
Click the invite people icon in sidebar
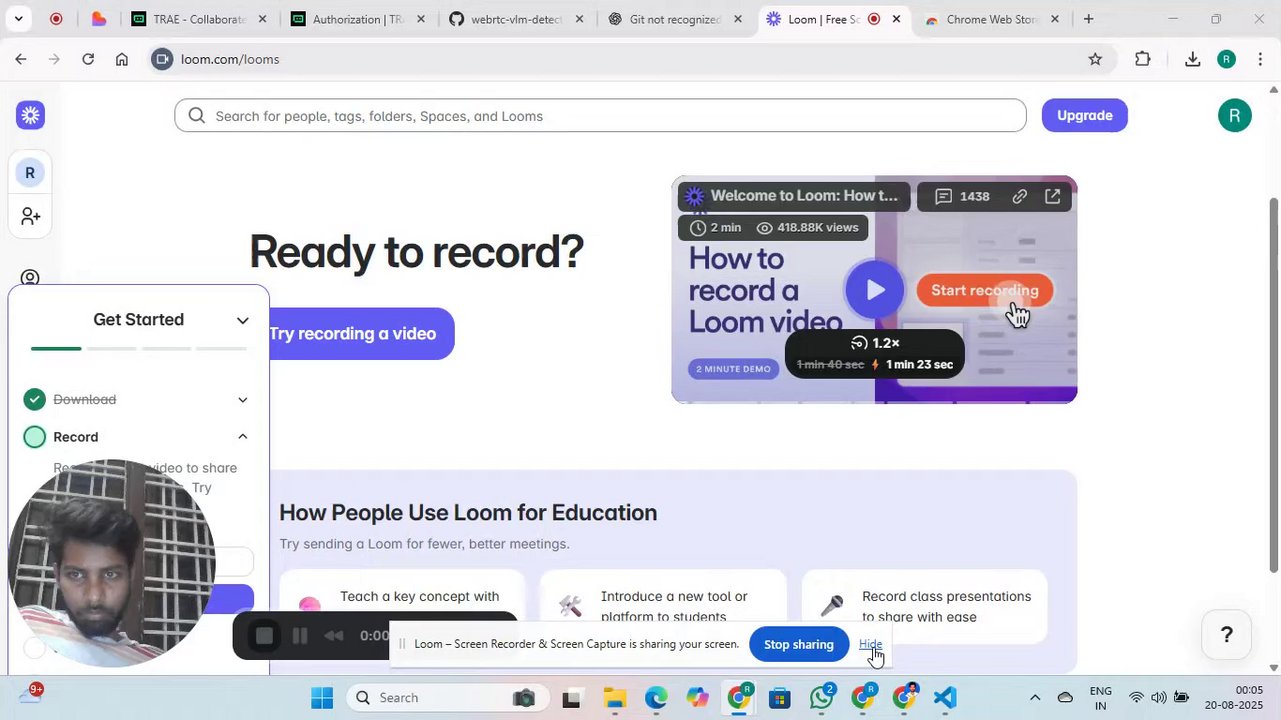30,216
